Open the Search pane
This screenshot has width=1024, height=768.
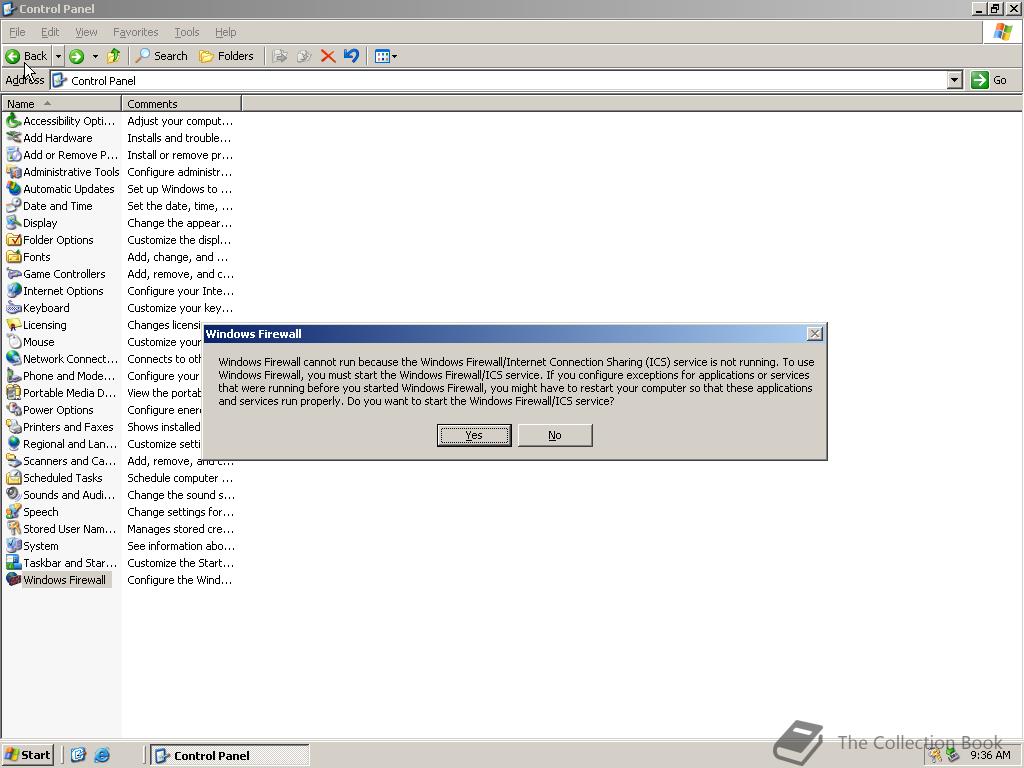pos(161,56)
